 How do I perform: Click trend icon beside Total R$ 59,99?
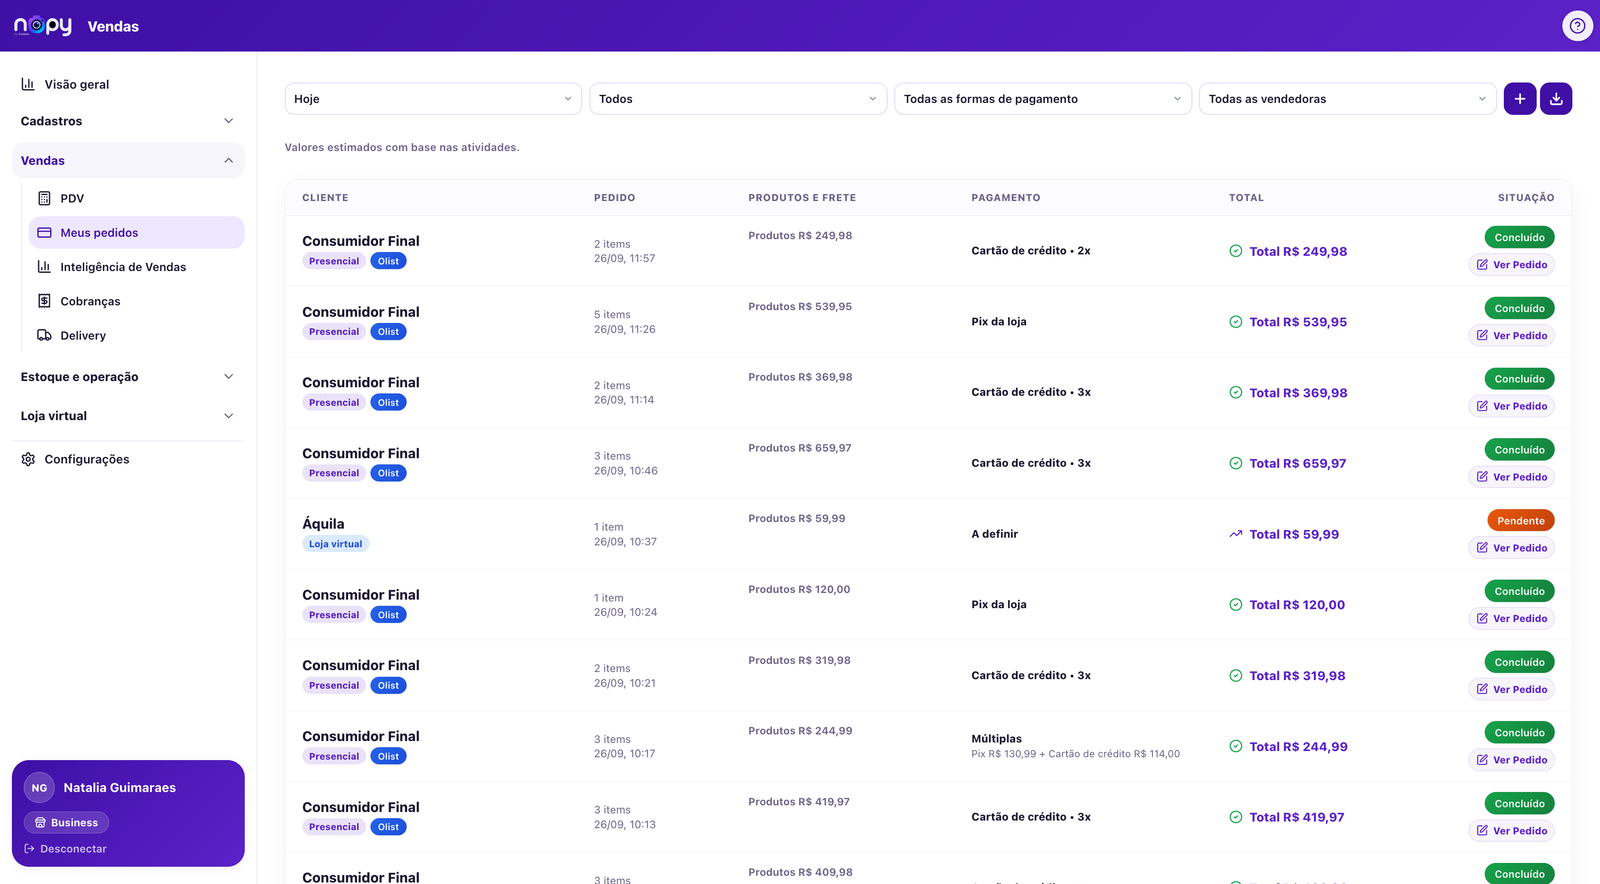point(1236,534)
